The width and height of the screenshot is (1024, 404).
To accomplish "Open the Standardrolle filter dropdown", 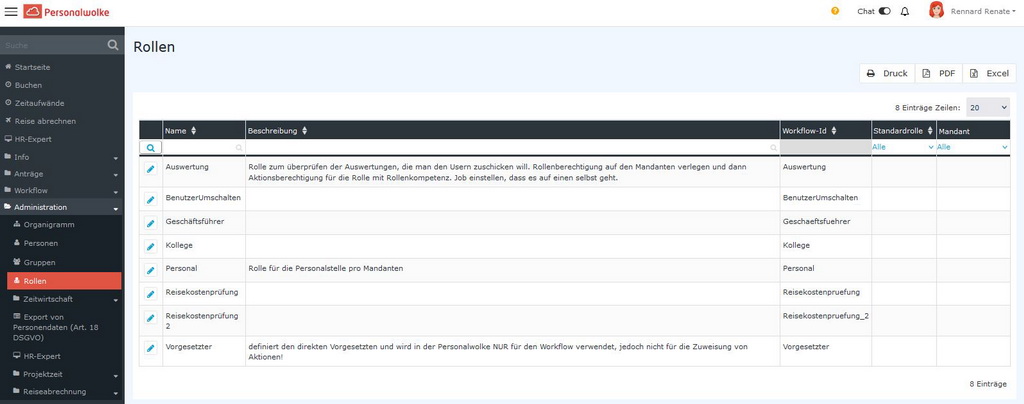I will coord(903,147).
